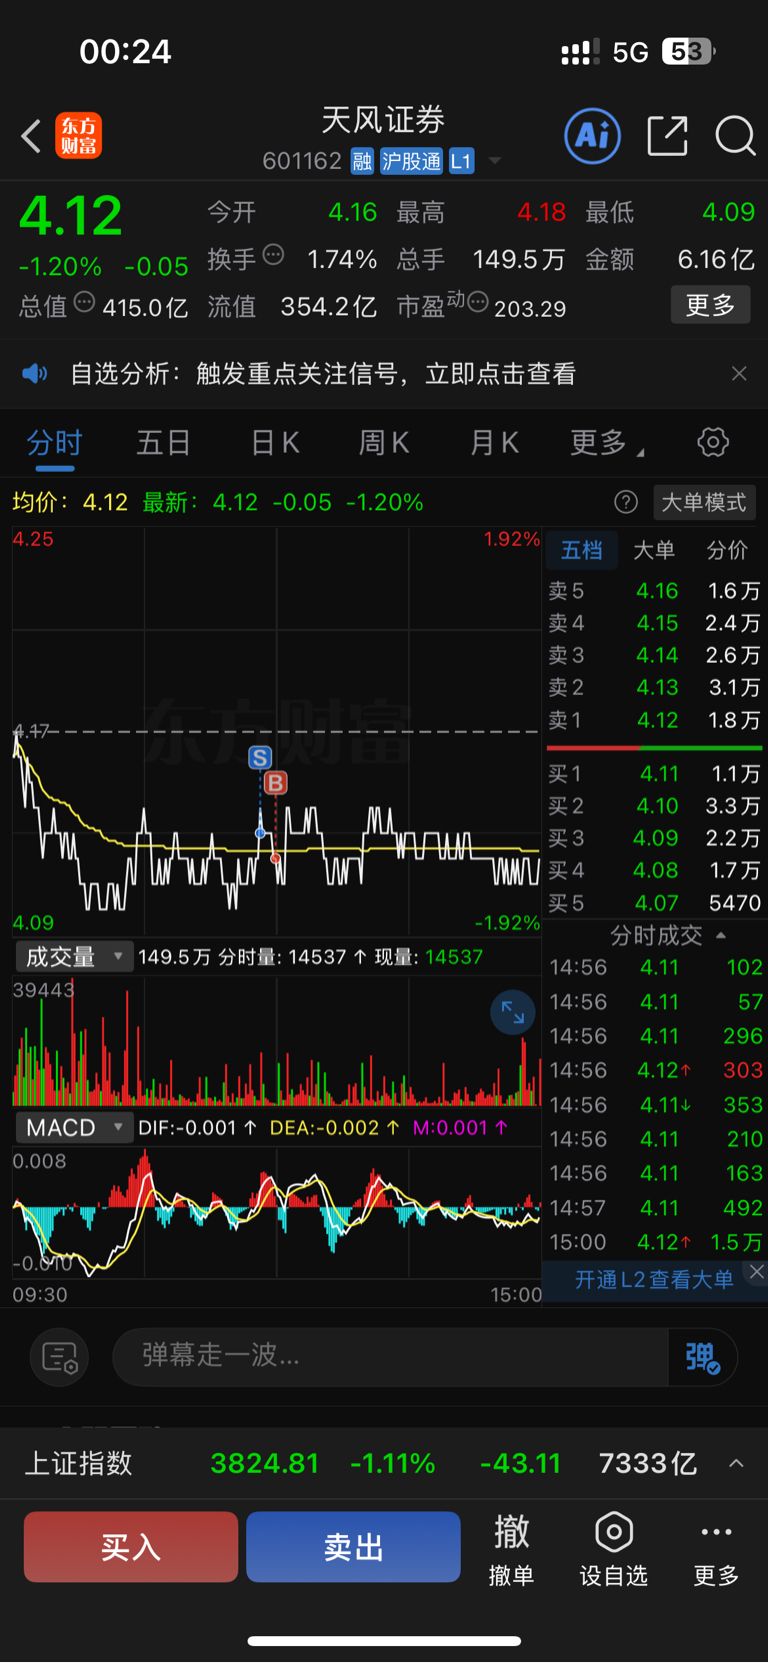Tap info icon next to 市盈
Viewport: 768px width, 1663px height.
[478, 302]
